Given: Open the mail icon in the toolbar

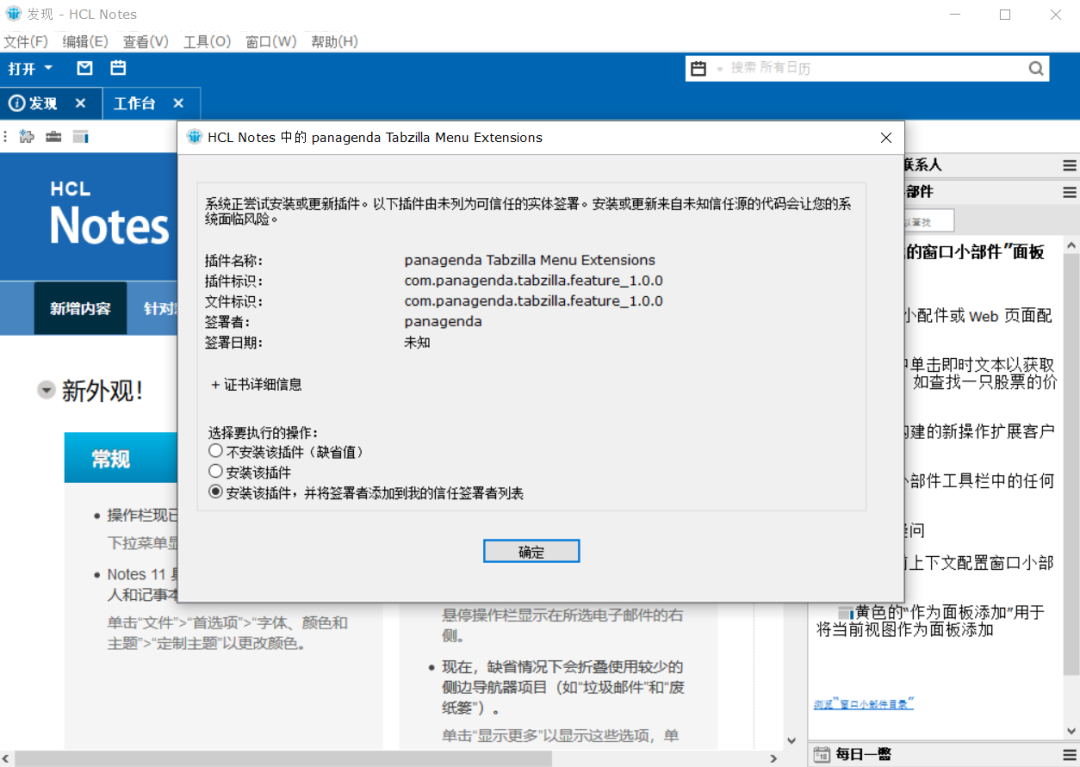Looking at the screenshot, I should coord(85,68).
